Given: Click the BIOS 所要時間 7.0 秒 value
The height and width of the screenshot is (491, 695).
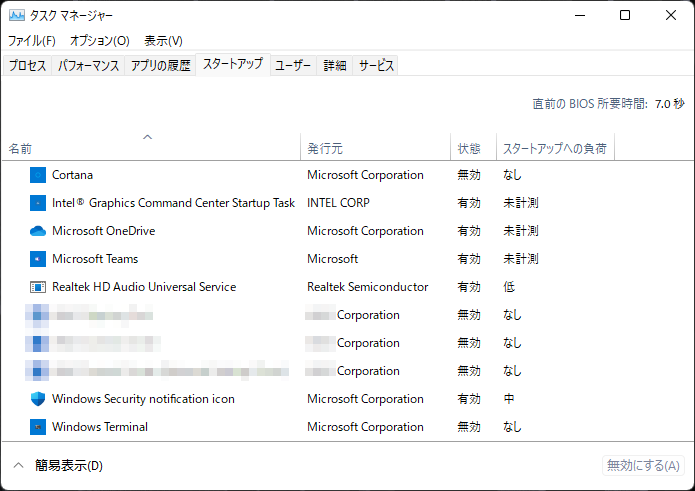Looking at the screenshot, I should click(670, 104).
